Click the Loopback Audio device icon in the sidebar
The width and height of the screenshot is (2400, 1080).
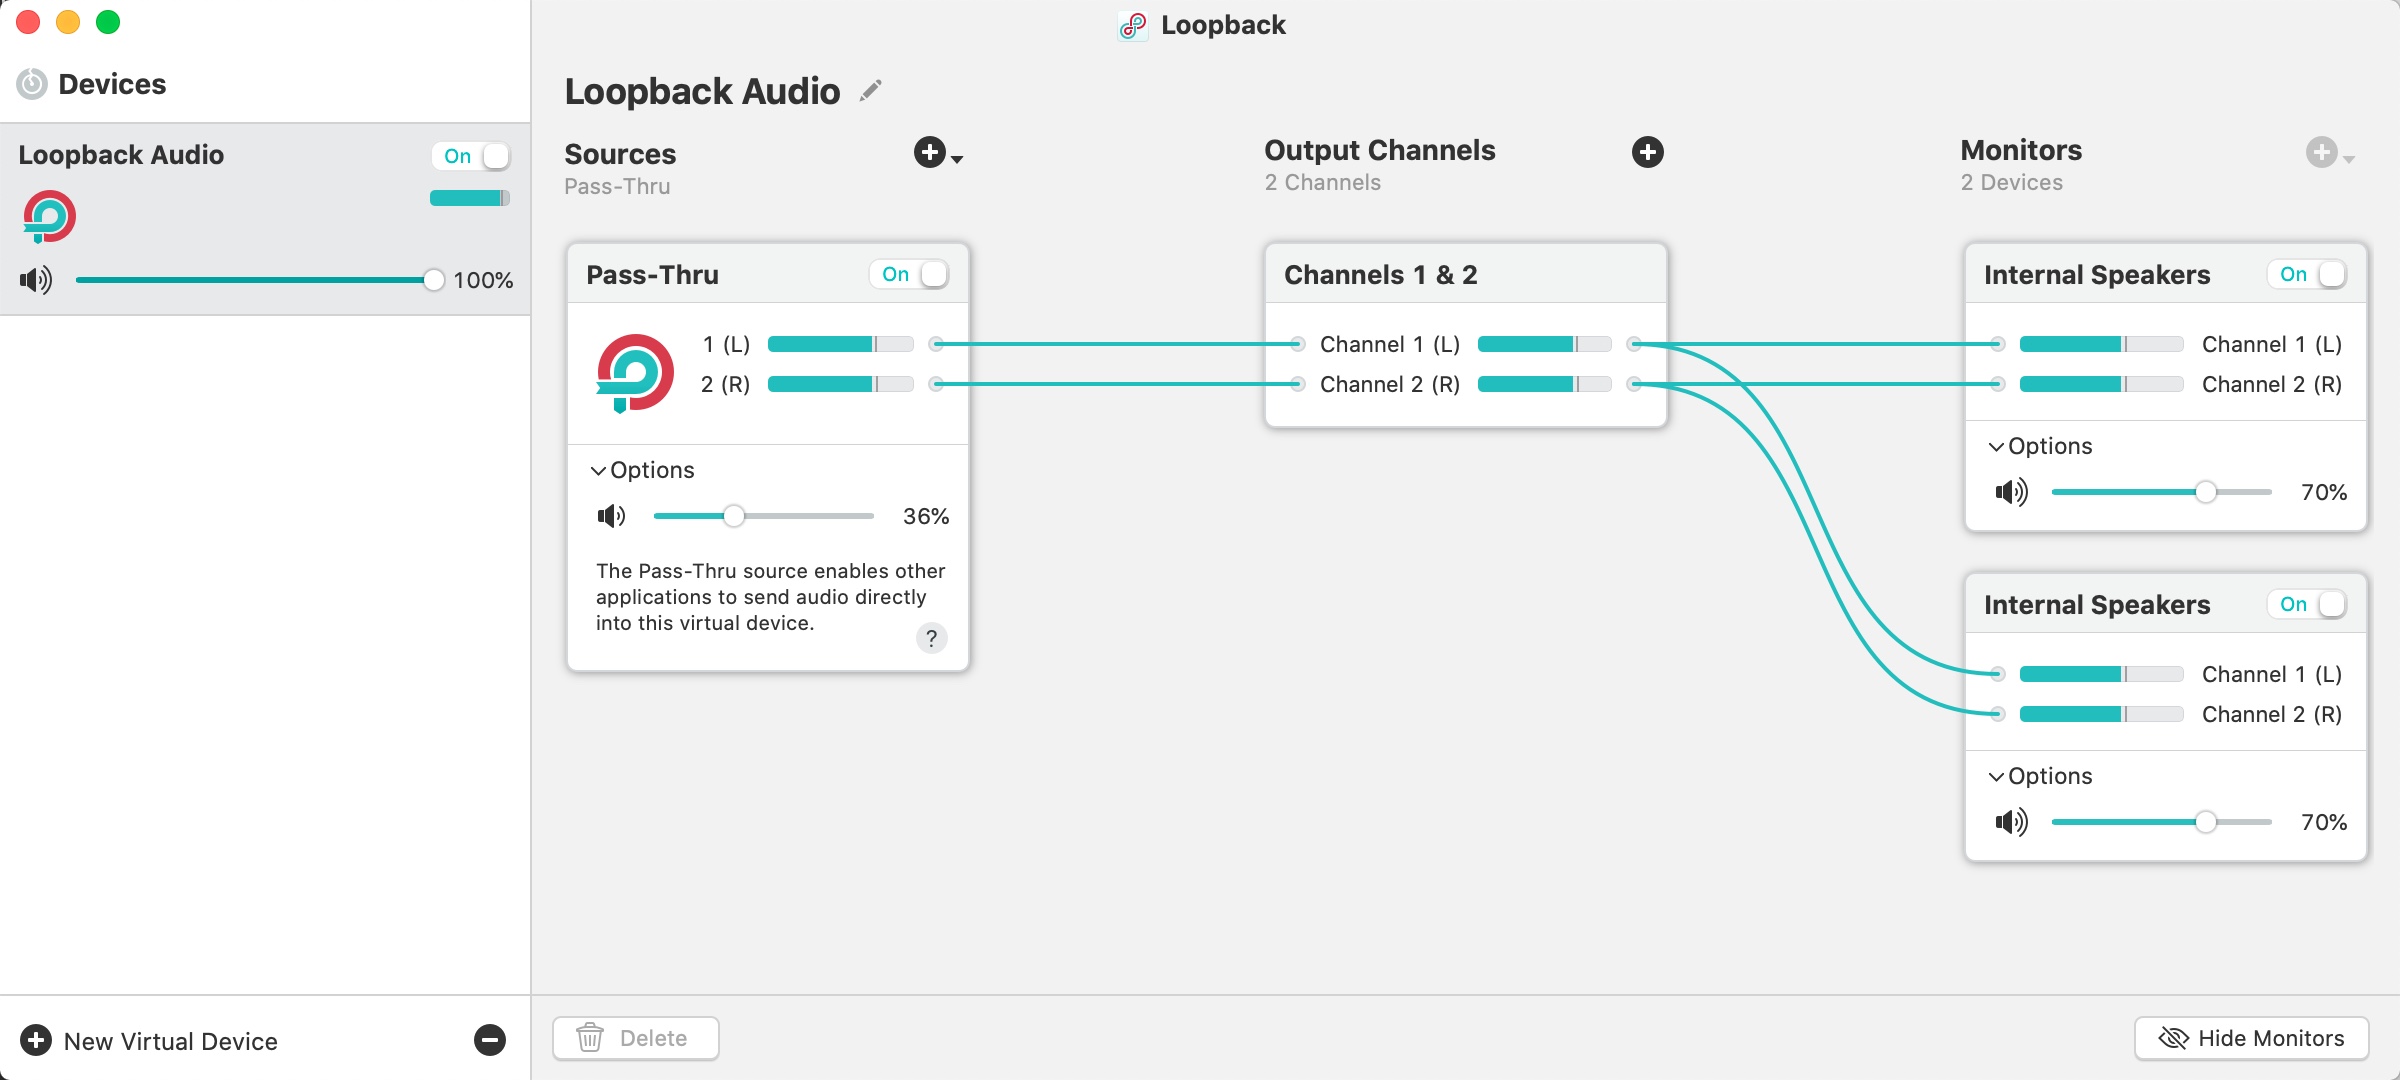(x=49, y=217)
